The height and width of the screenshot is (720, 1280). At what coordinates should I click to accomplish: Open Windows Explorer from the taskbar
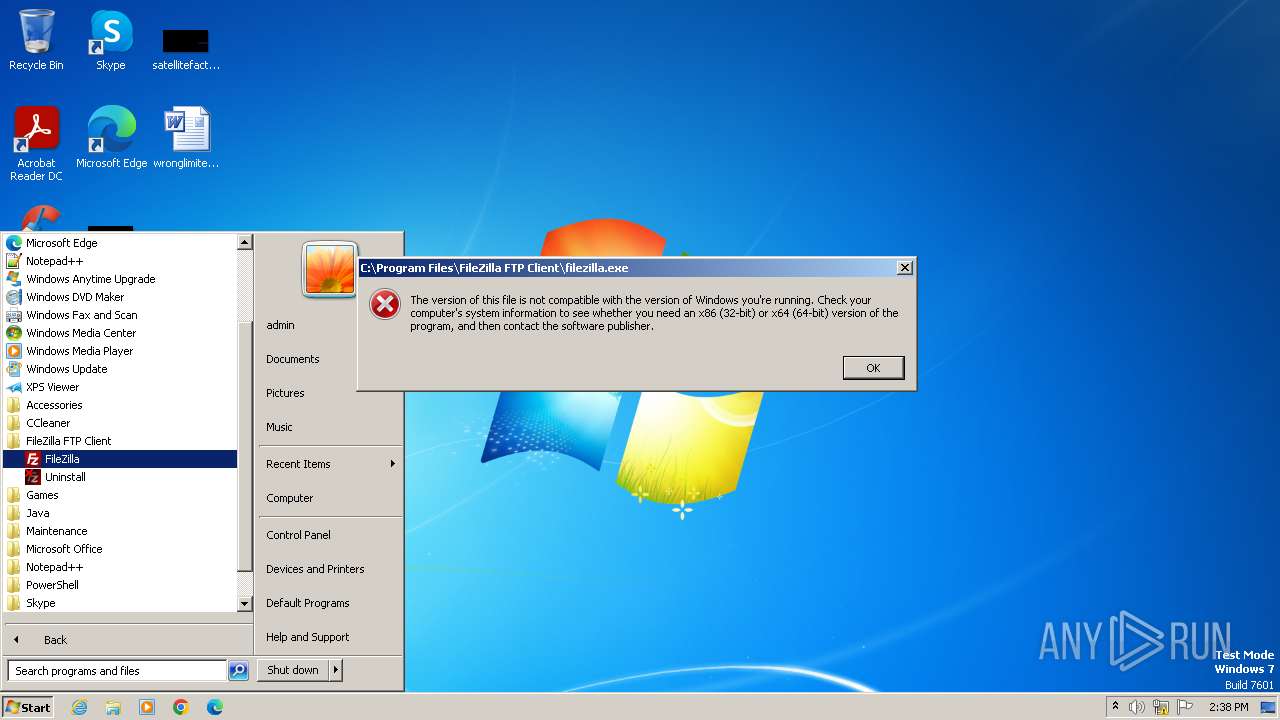113,707
